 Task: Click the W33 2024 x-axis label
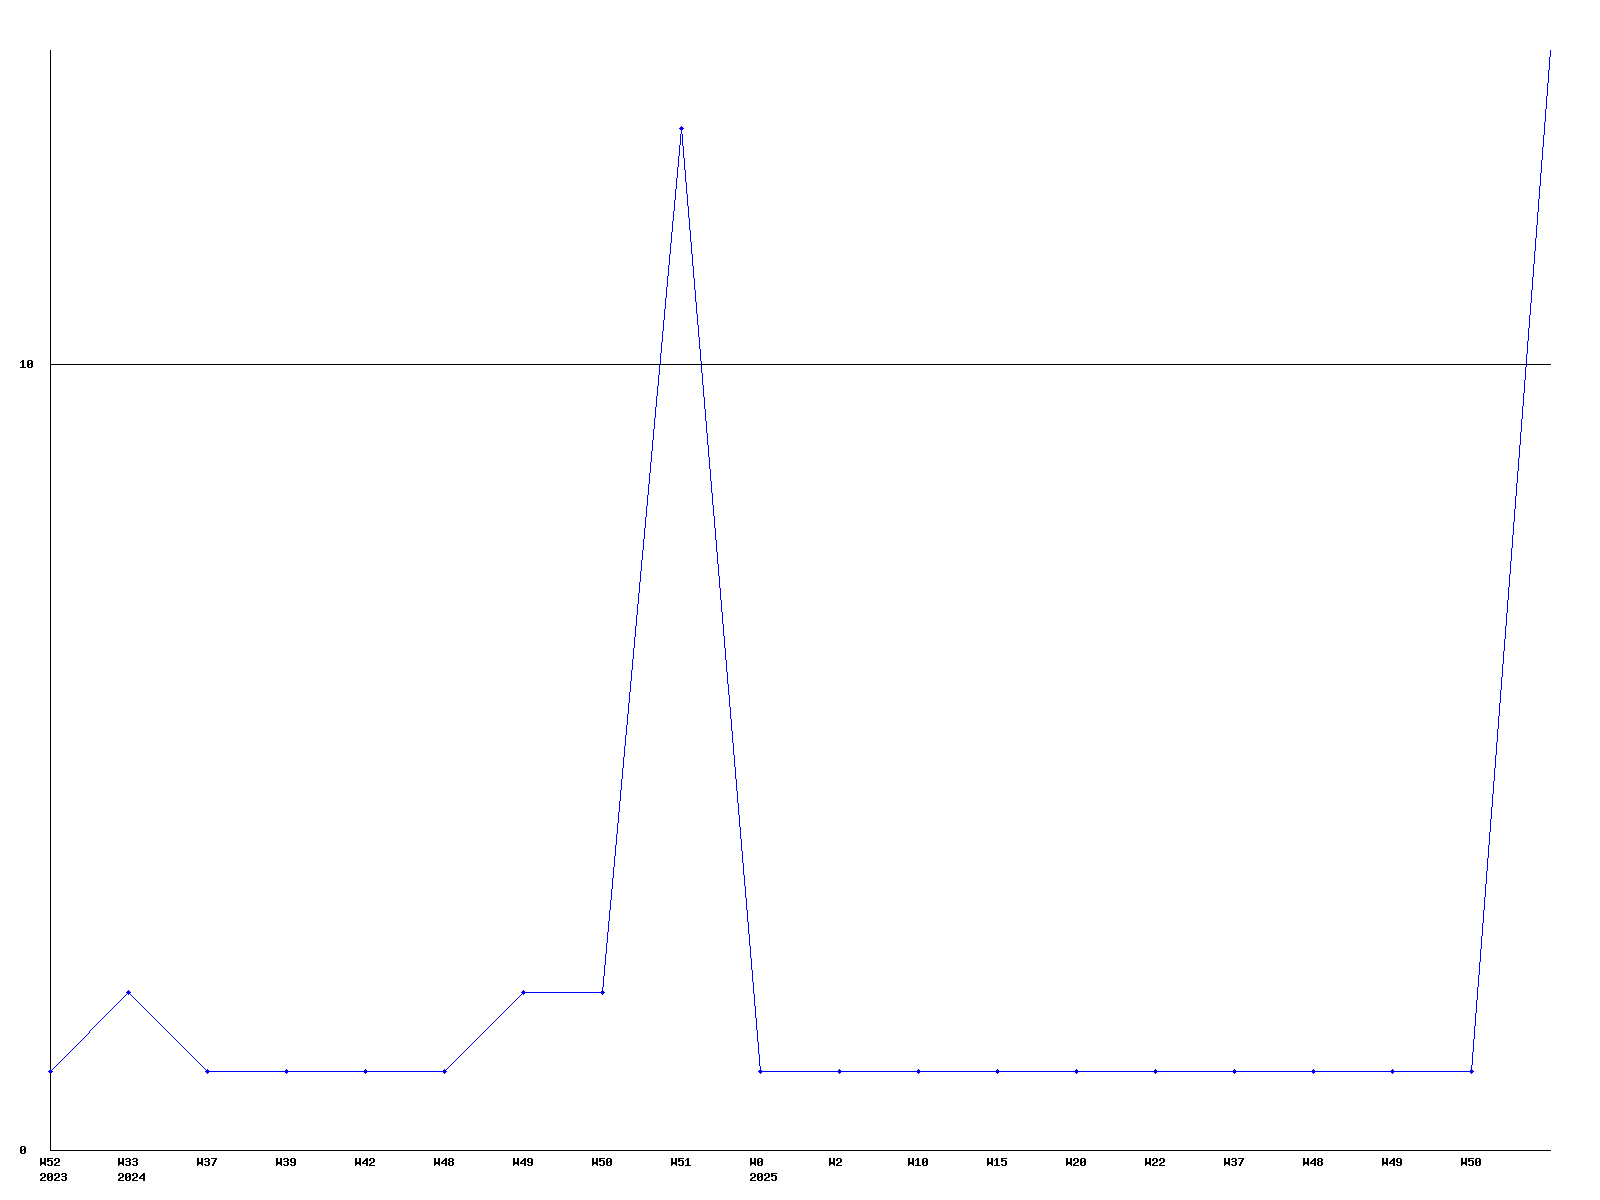(130, 1169)
